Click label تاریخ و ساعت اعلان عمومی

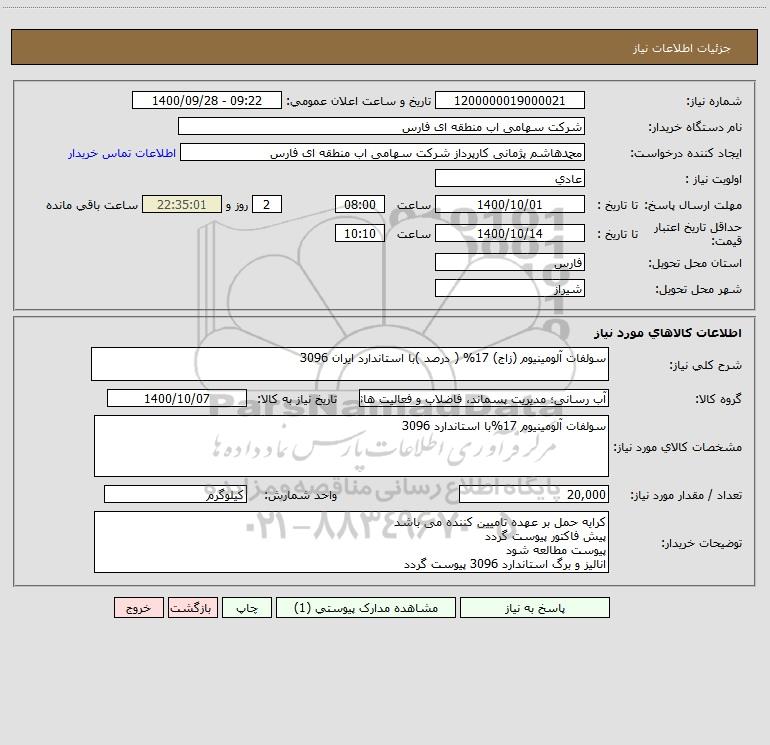(x=359, y=101)
